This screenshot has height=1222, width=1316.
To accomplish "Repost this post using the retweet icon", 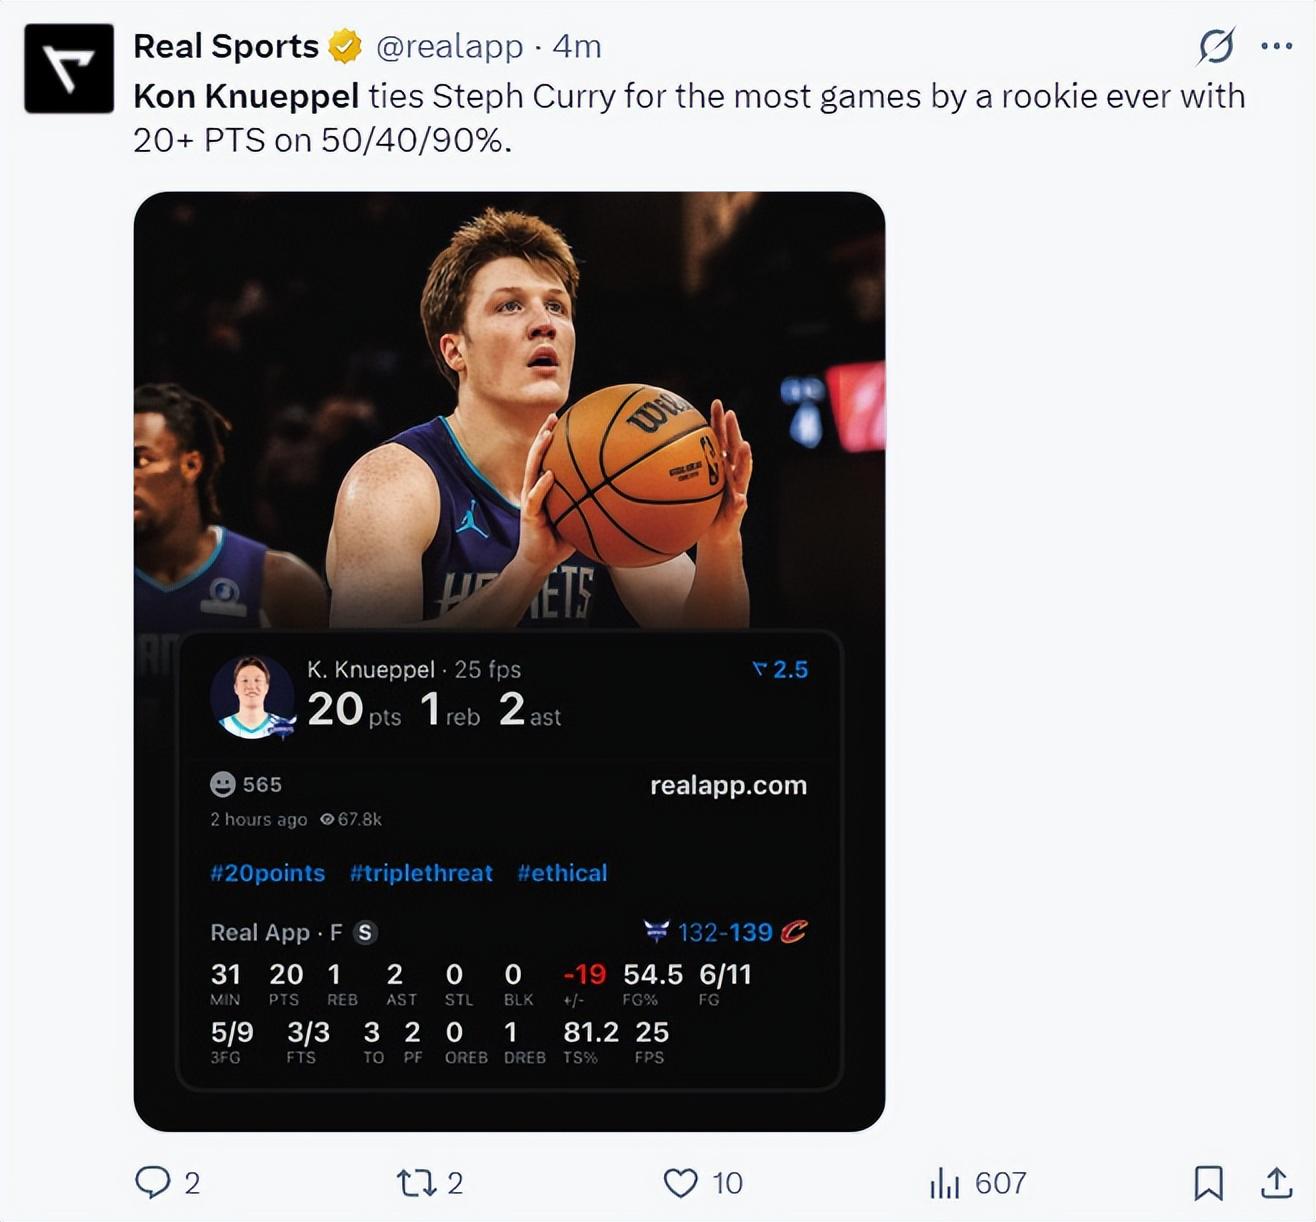I will click(x=416, y=1183).
